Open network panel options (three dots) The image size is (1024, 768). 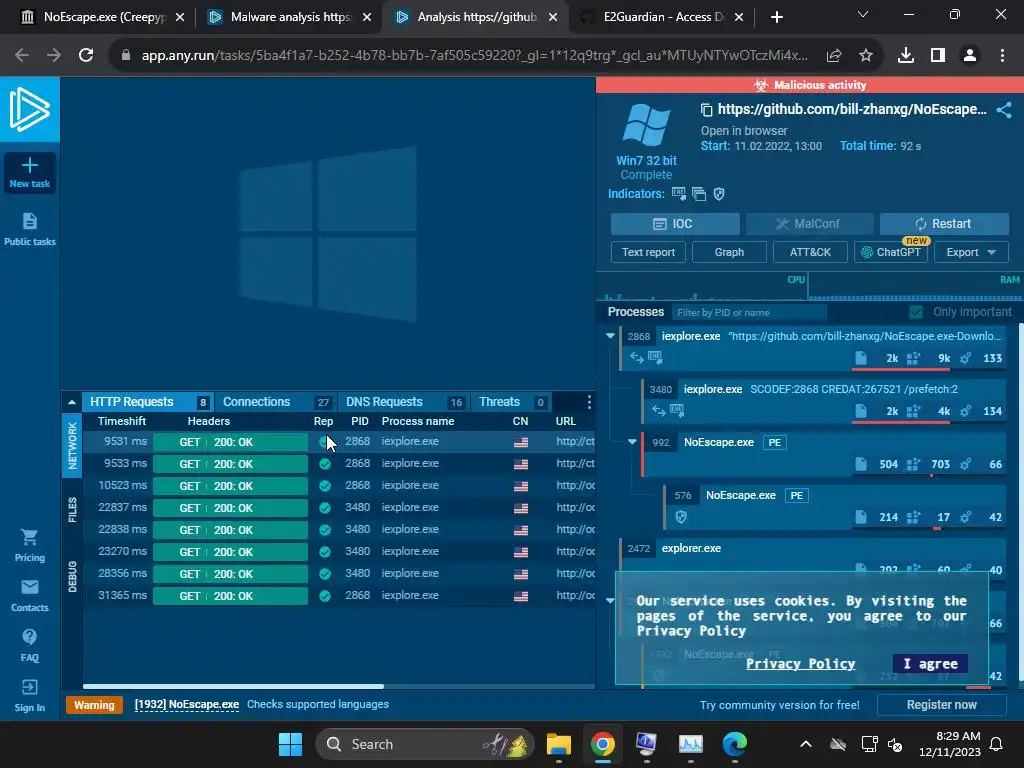(589, 402)
